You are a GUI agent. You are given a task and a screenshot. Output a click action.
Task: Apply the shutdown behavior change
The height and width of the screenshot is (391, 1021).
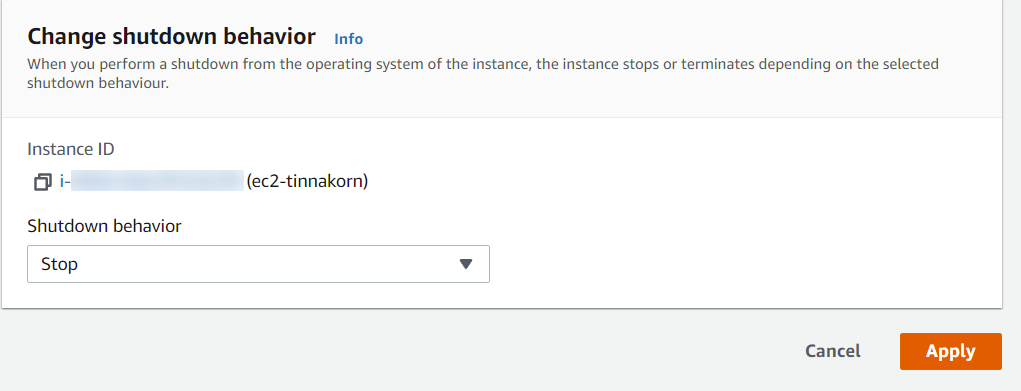951,351
